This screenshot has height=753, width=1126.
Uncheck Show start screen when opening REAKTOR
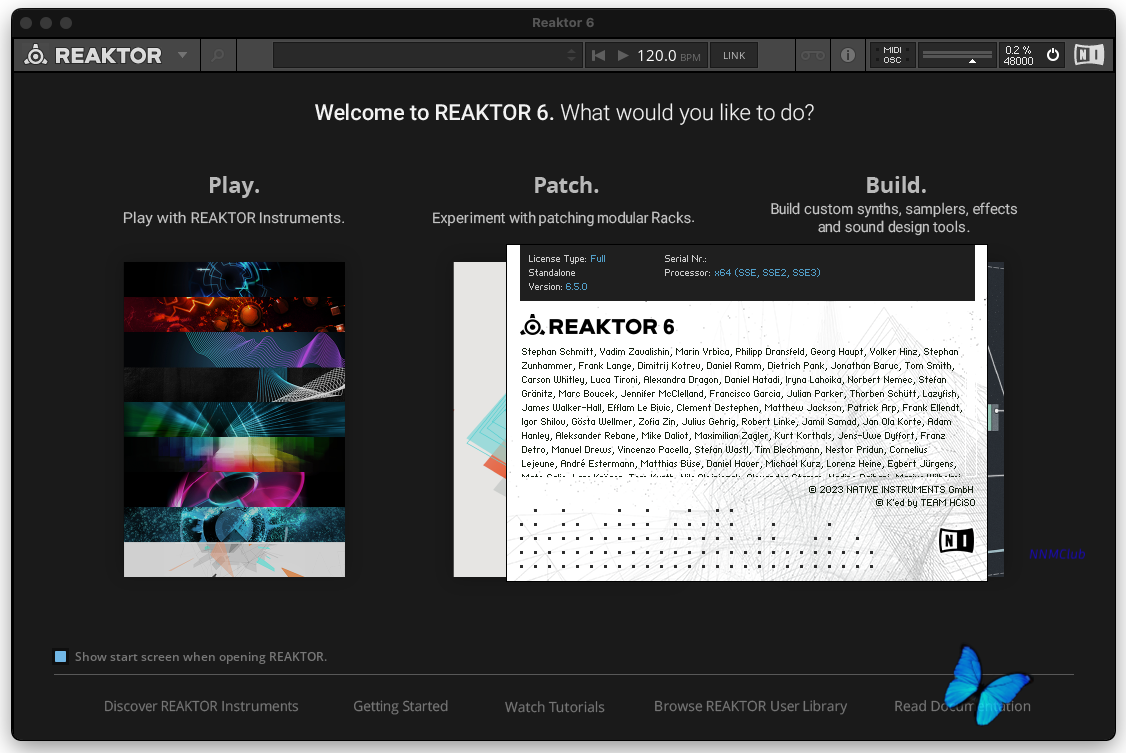coord(60,656)
